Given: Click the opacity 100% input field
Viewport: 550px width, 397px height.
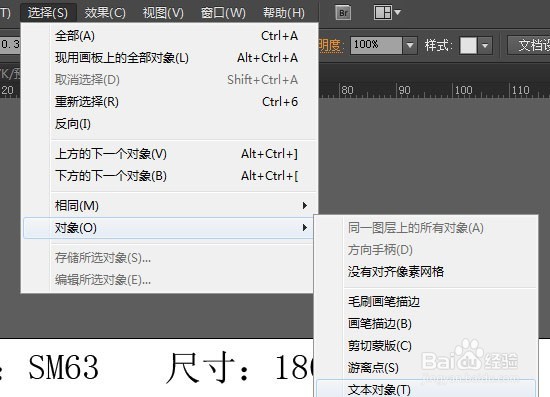Looking at the screenshot, I should (376, 45).
